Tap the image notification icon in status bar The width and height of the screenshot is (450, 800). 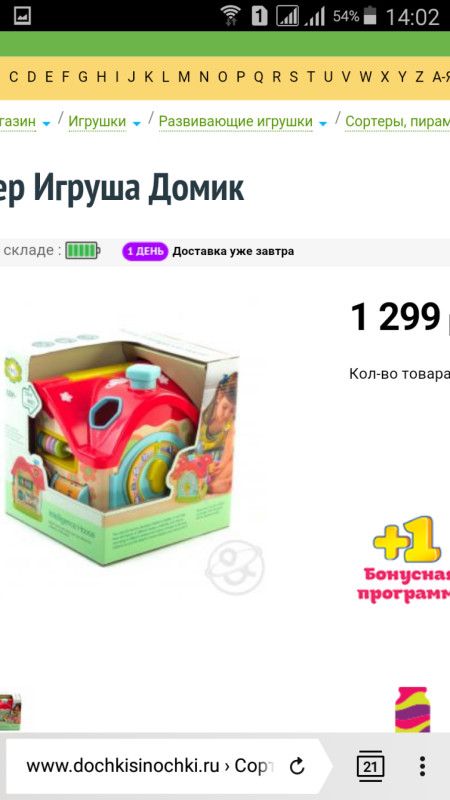(22, 16)
